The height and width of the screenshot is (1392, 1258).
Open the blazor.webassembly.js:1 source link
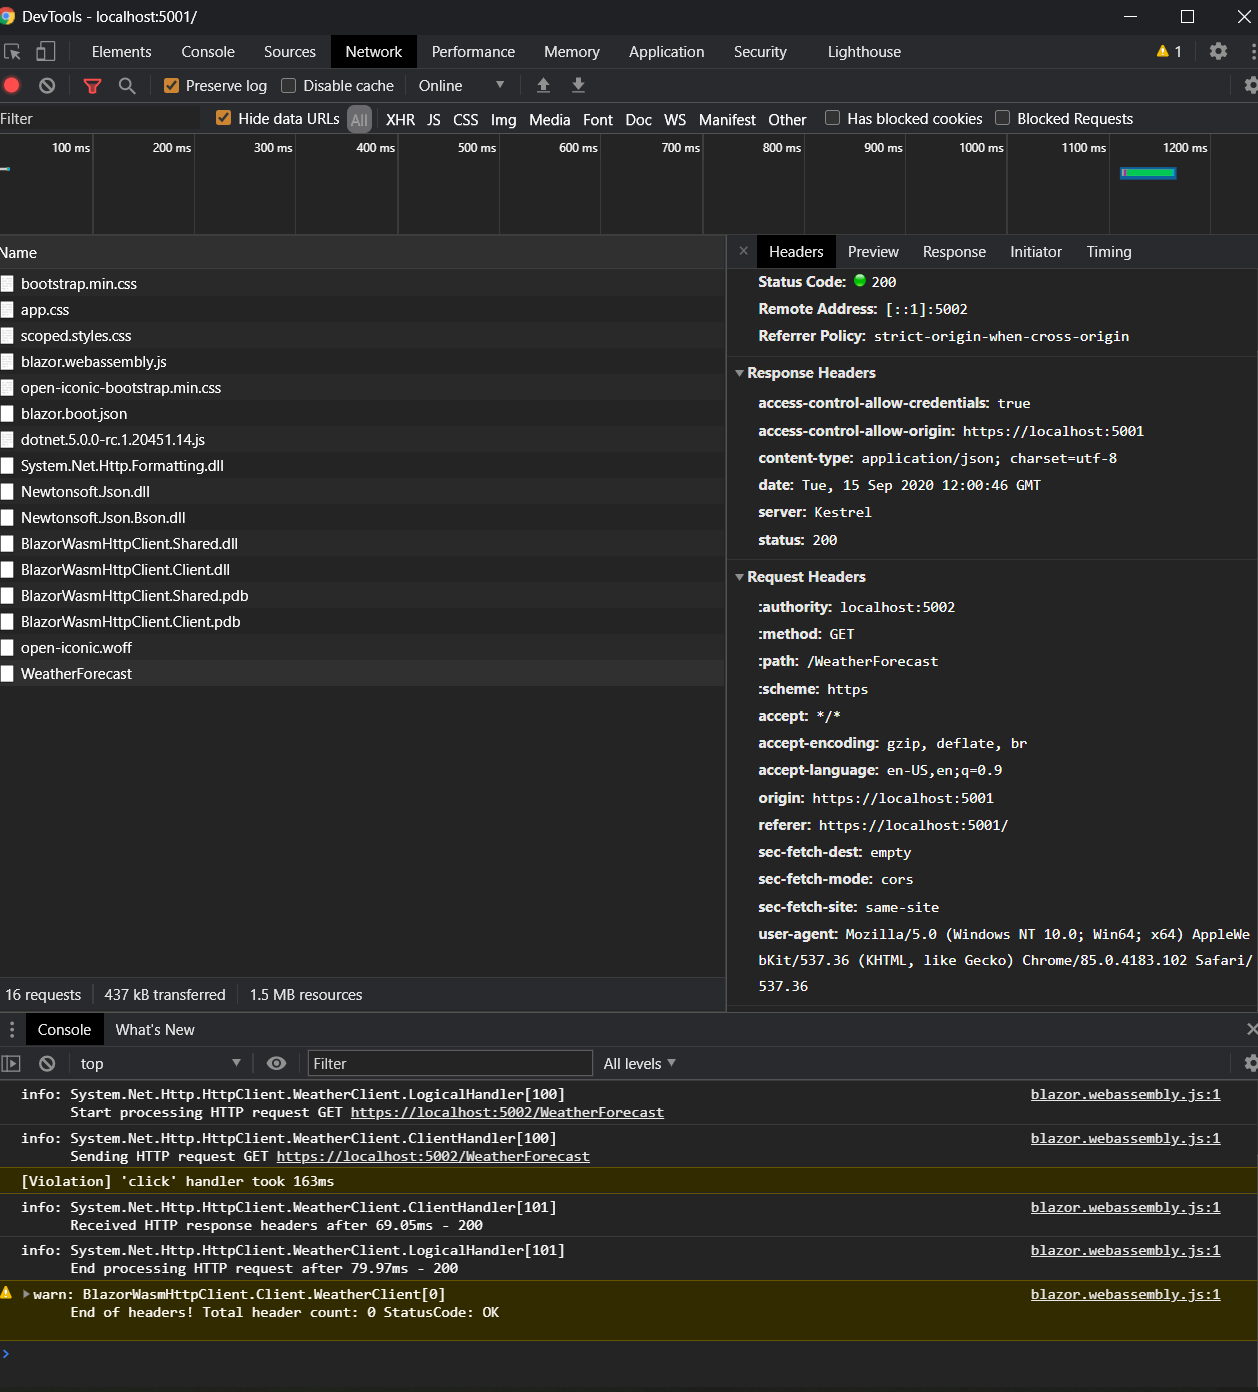click(1124, 1094)
